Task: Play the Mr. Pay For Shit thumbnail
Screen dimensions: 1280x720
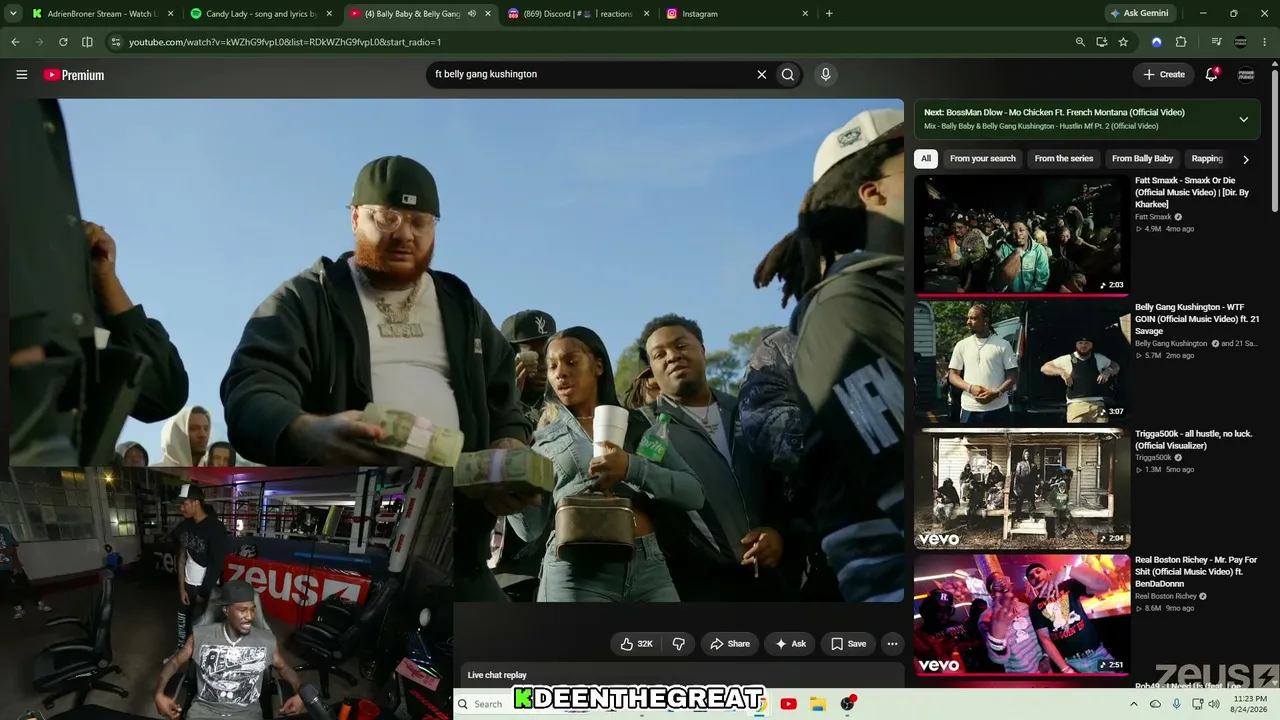Action: point(1022,615)
